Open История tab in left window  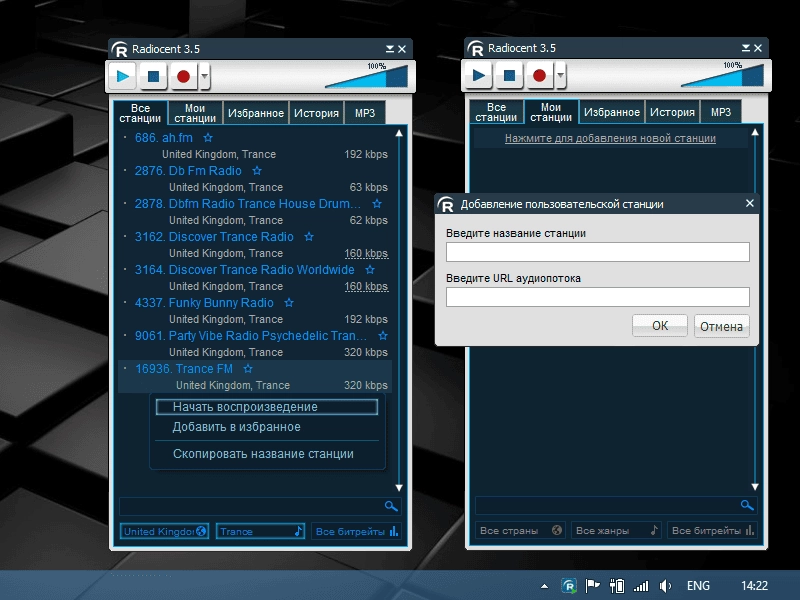(x=316, y=113)
